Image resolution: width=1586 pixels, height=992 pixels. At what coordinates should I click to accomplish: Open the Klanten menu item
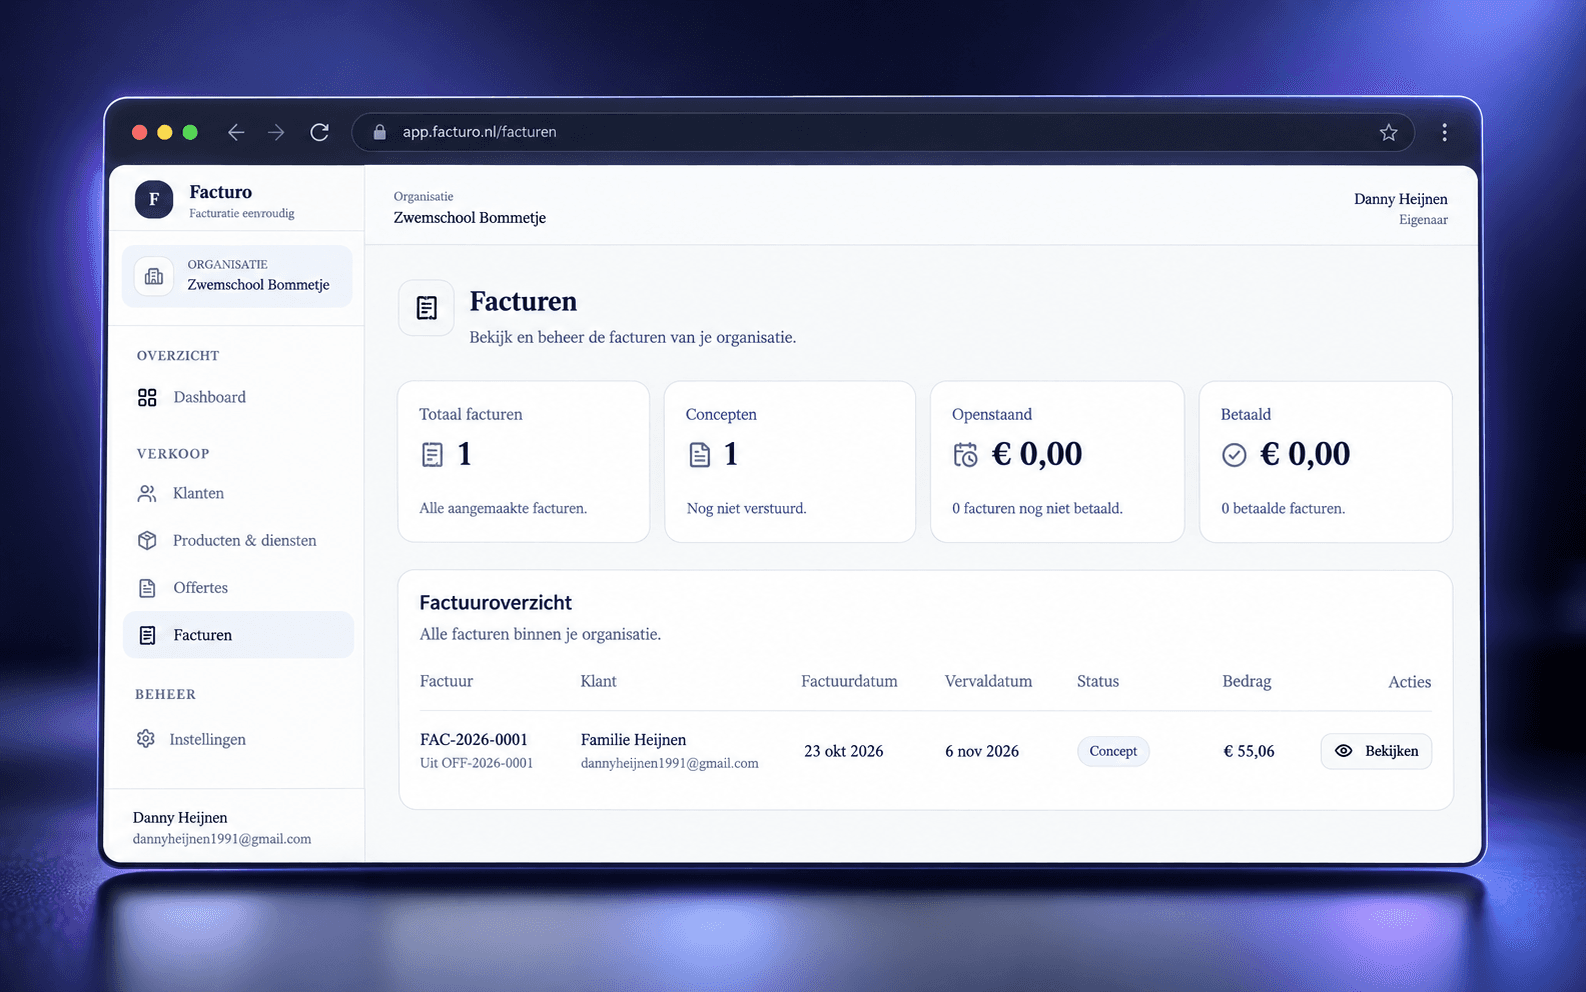coord(238,493)
